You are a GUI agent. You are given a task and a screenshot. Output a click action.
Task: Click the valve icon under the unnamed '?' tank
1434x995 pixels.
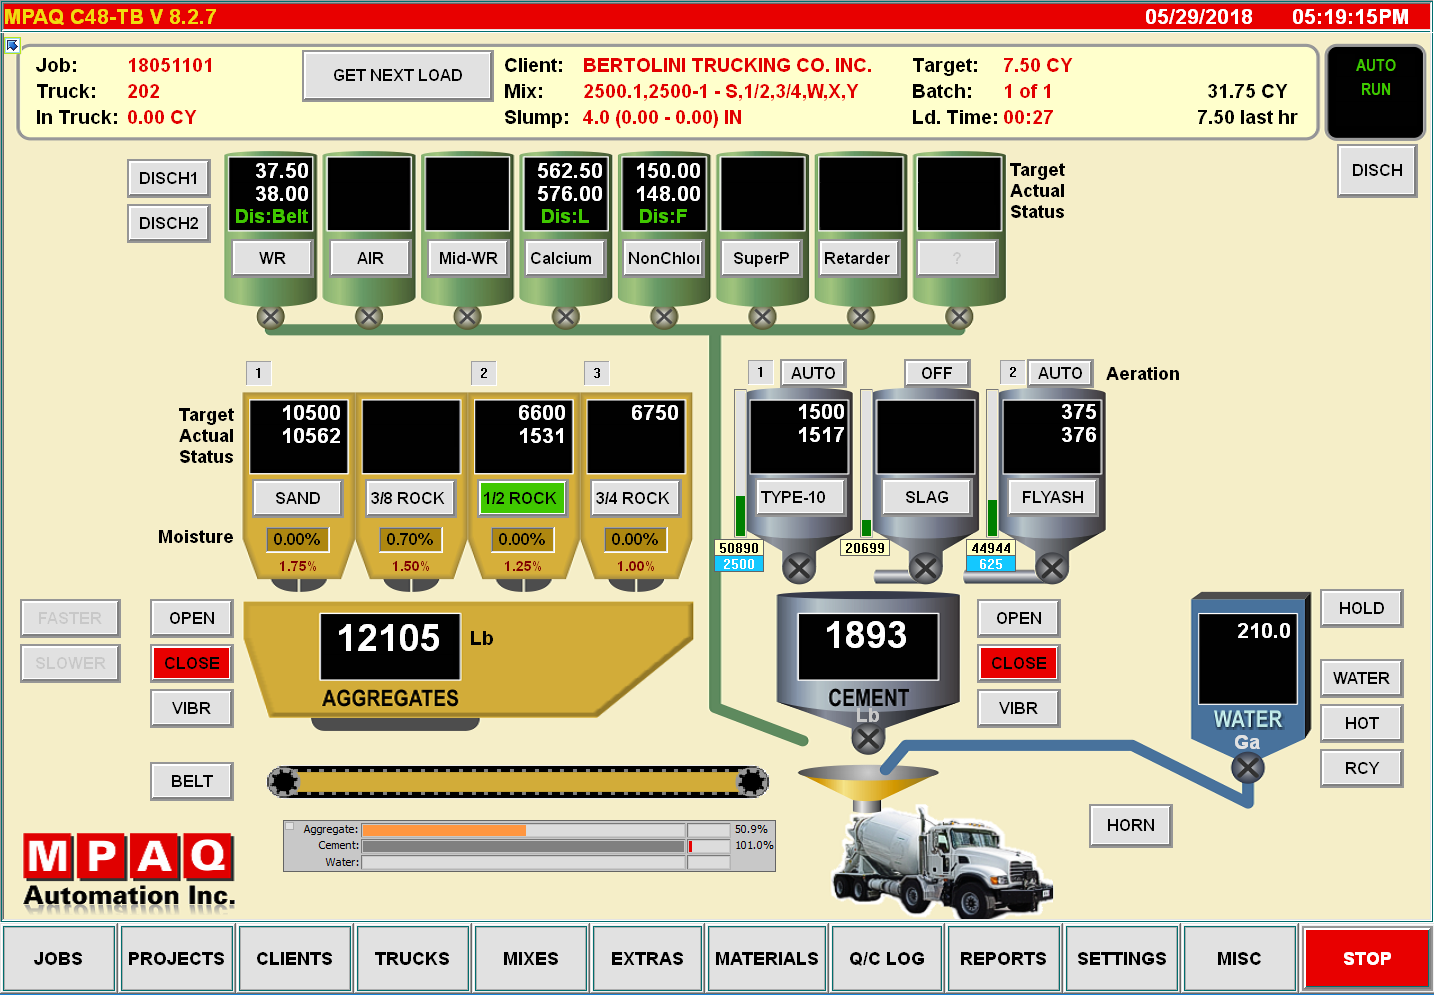click(x=959, y=317)
